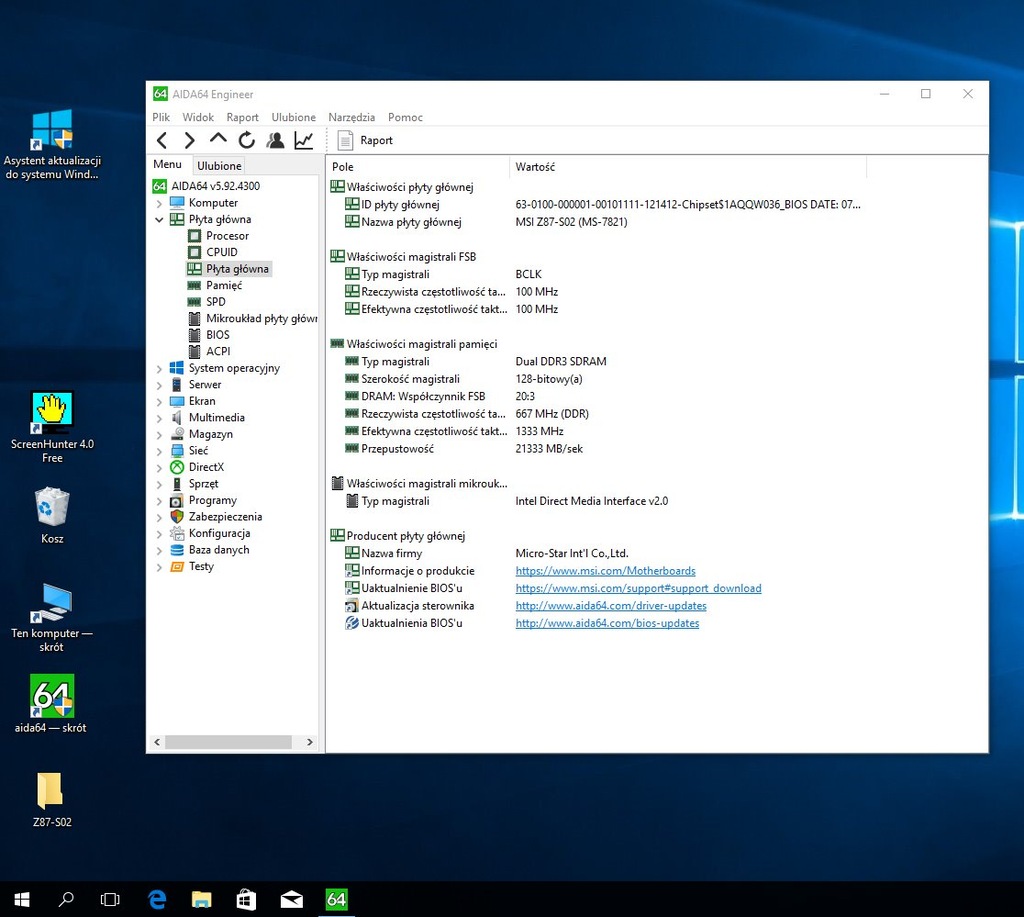Click the Zabezpieczenia shield icon
This screenshot has width=1024, height=917.
click(x=177, y=517)
